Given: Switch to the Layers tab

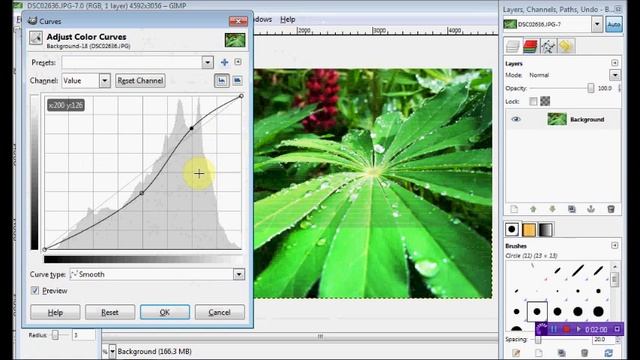Looking at the screenshot, I should point(513,47).
